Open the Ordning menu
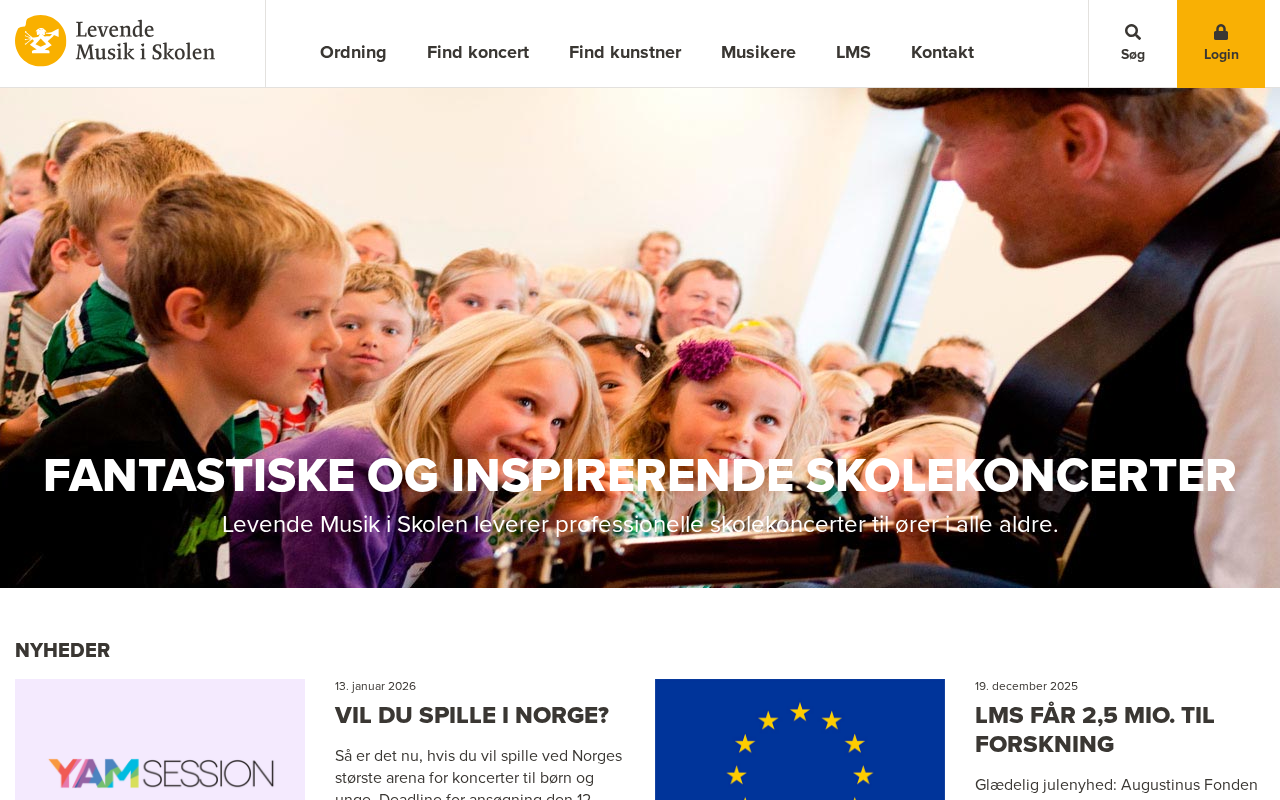This screenshot has height=800, width=1280. [353, 52]
